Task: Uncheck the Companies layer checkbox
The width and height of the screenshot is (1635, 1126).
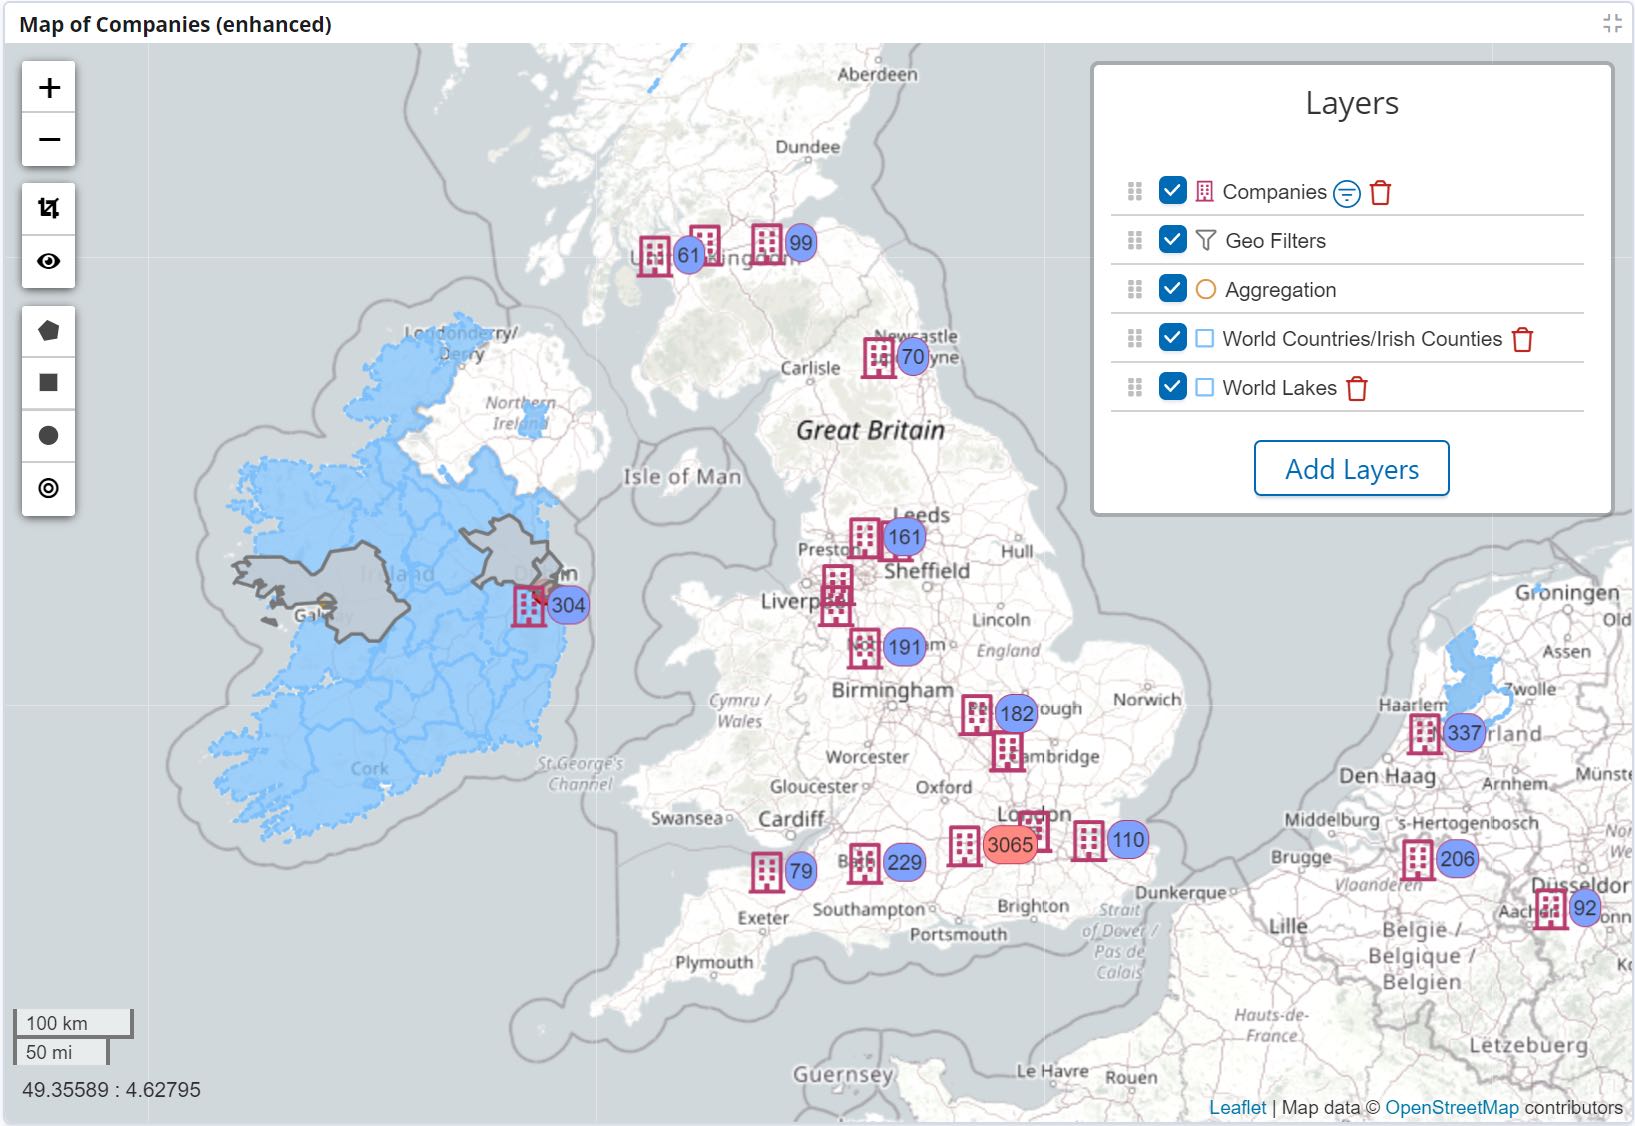Action: point(1173,190)
